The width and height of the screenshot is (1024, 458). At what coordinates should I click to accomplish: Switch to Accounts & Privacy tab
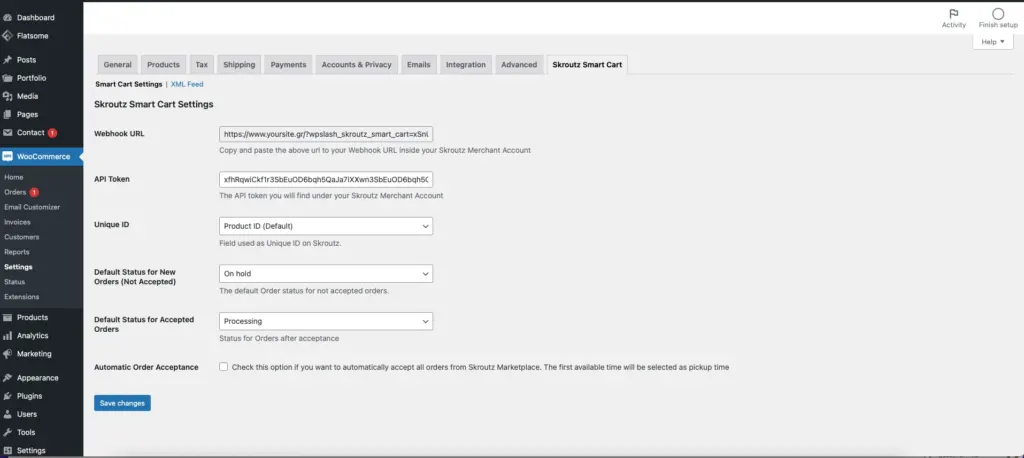357,65
